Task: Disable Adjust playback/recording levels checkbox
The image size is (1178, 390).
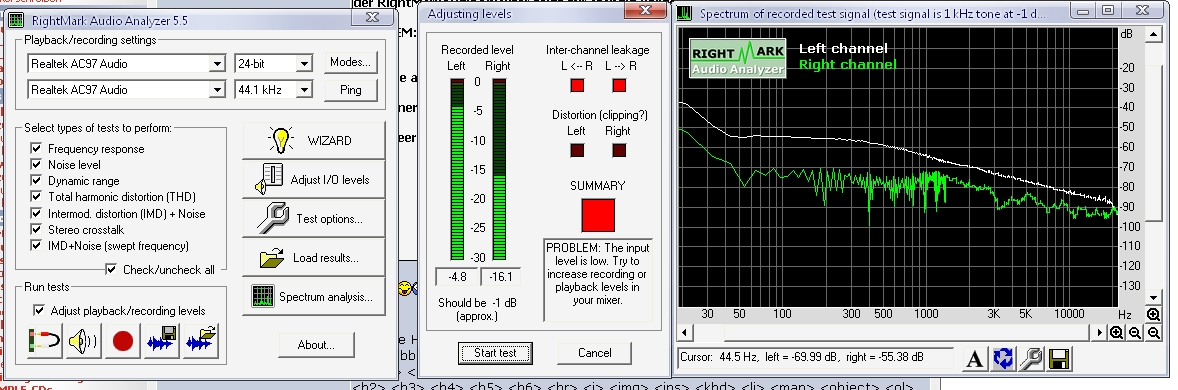Action: (39, 310)
